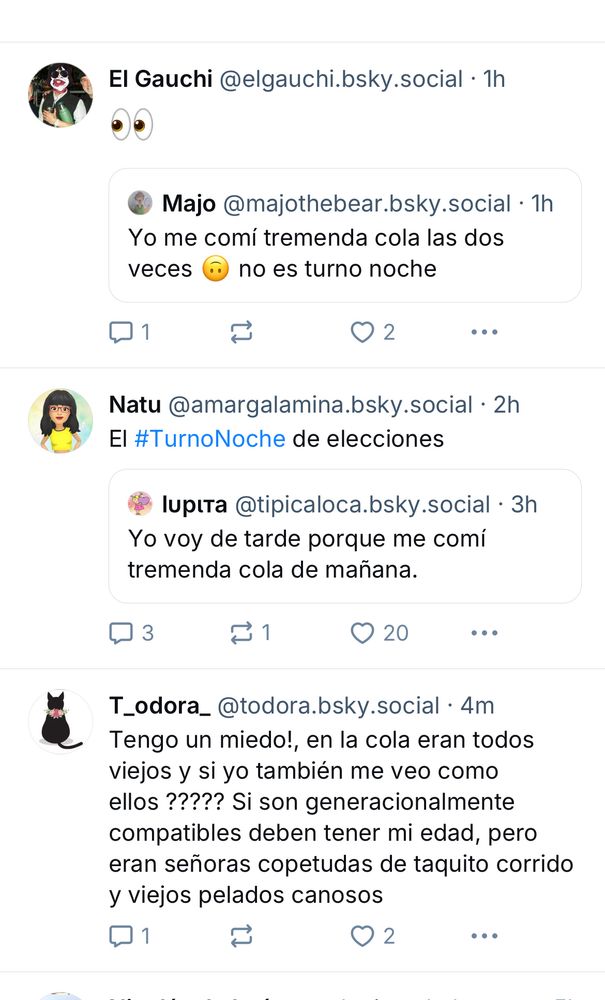Repost T_odora_'s post about the queue
This screenshot has height=1000, width=605.
pyautogui.click(x=241, y=936)
